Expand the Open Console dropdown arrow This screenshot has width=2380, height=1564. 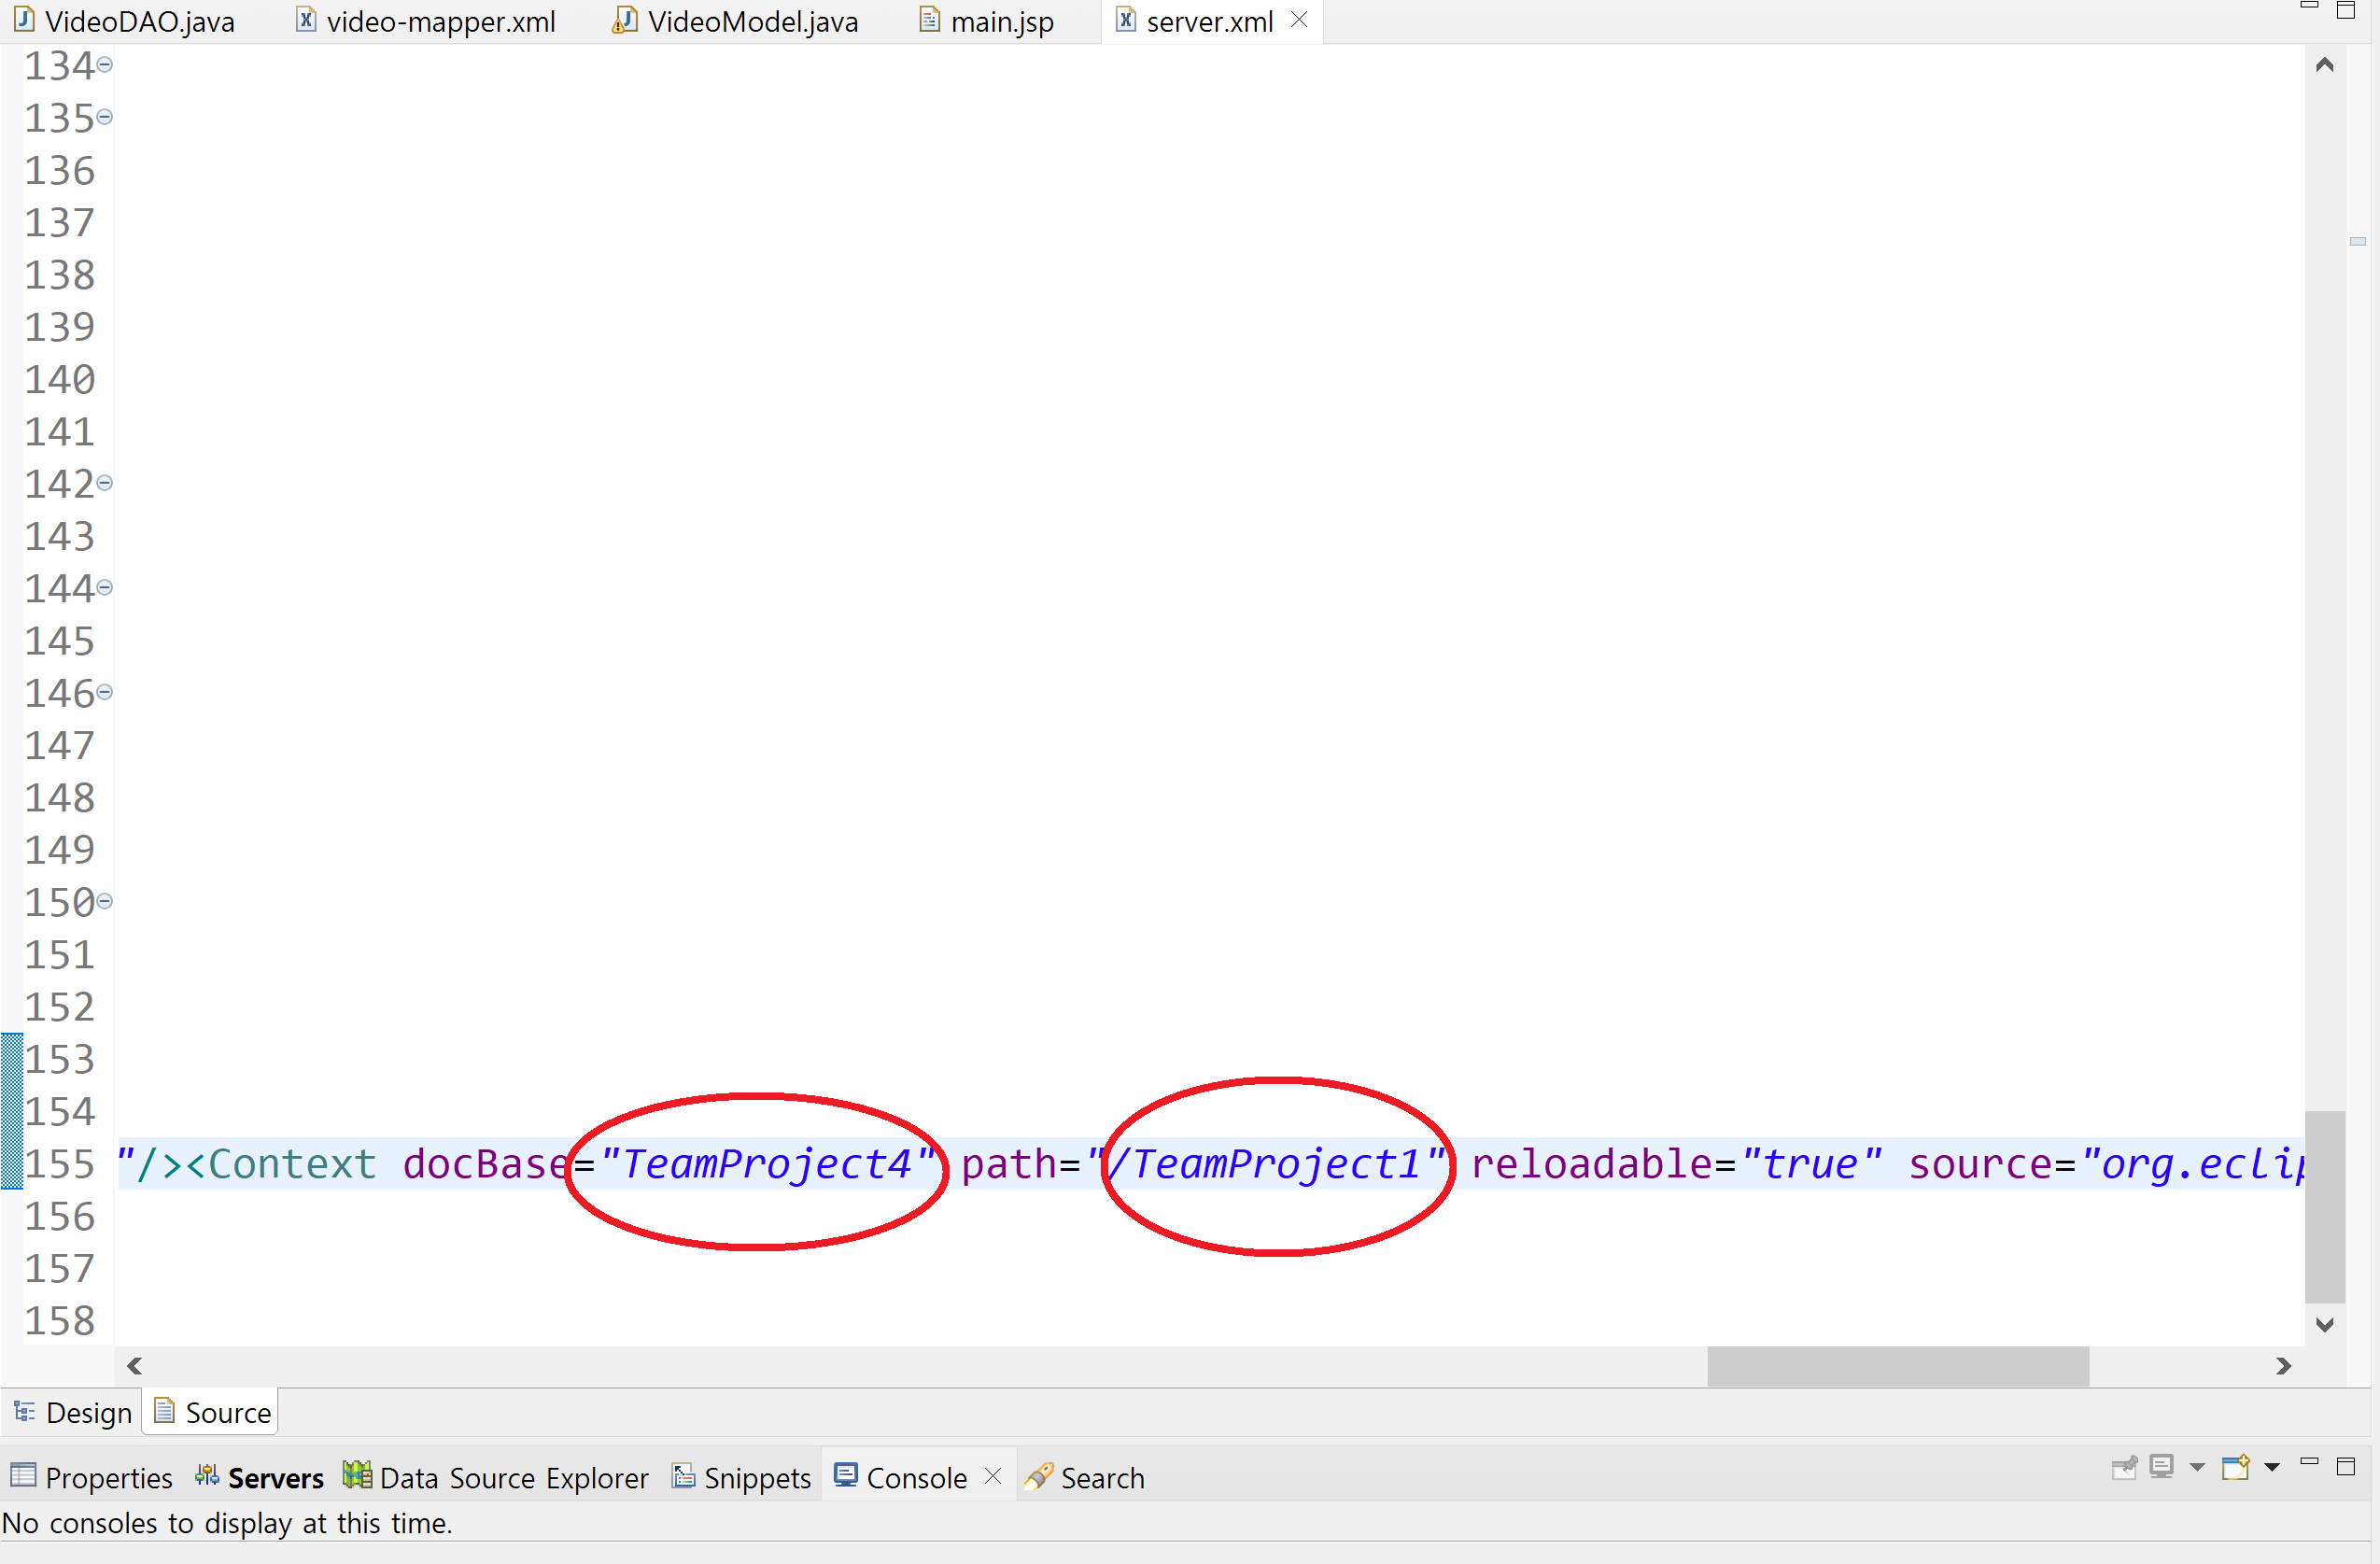[2272, 1468]
